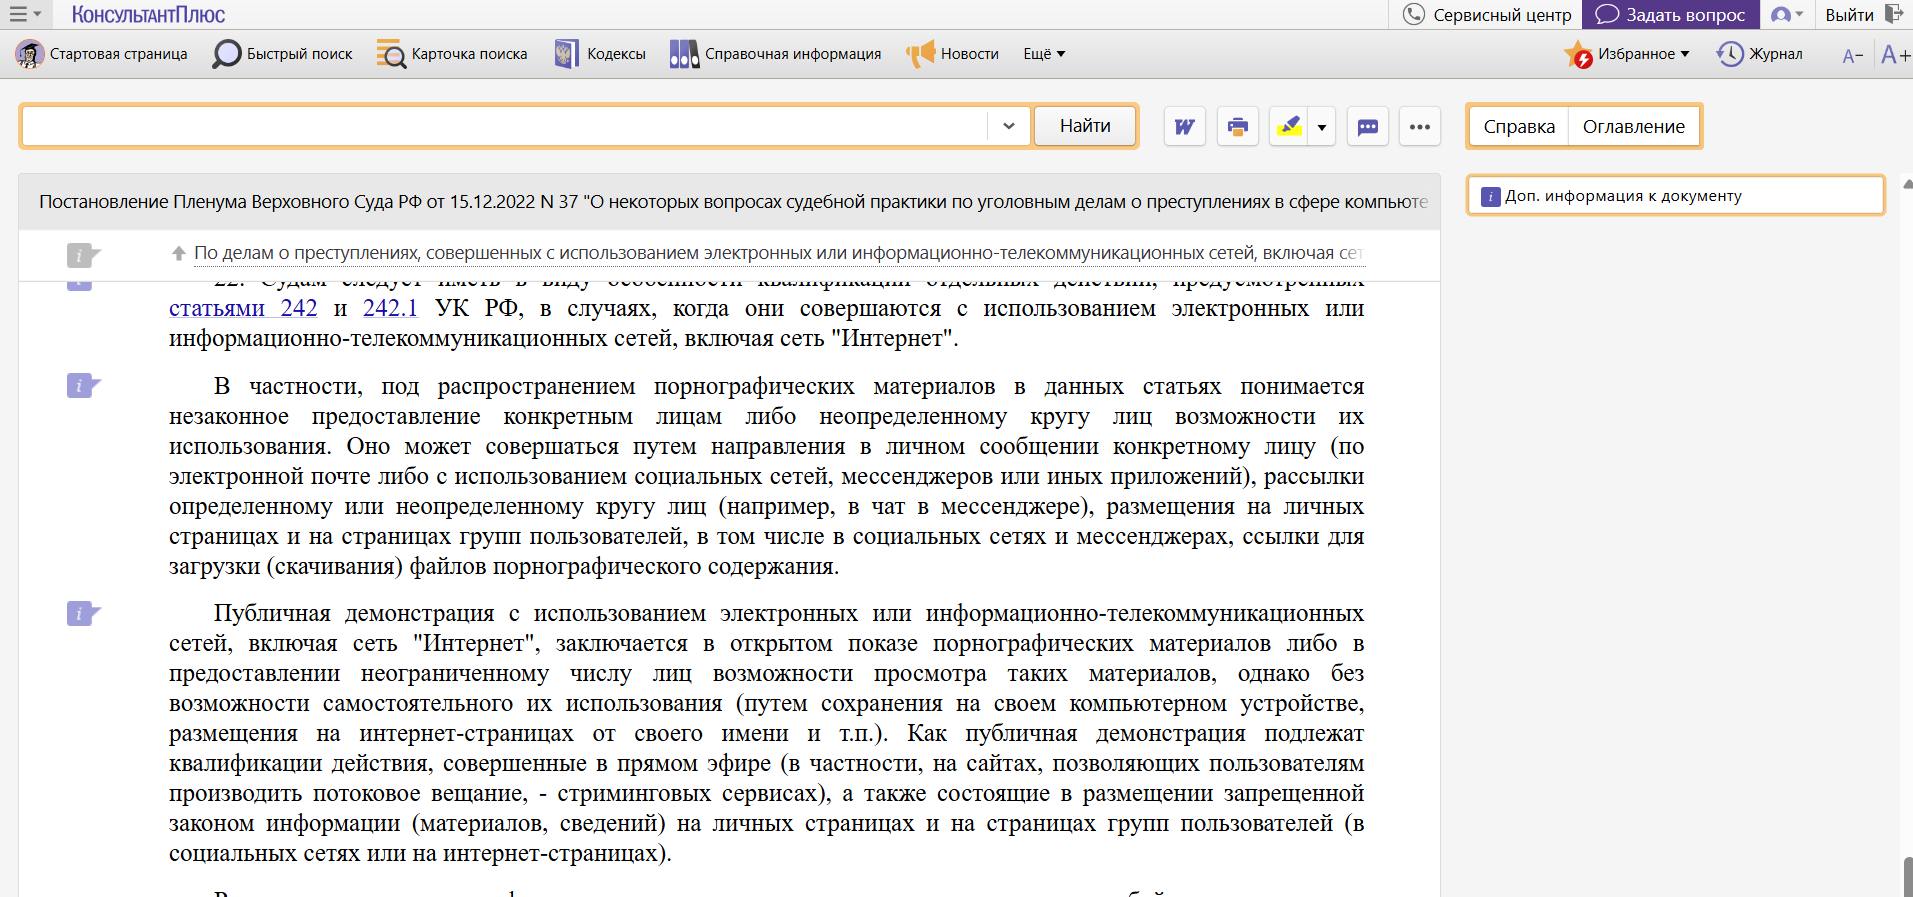
Task: Decrease font size with A−
Action: coord(1852,56)
